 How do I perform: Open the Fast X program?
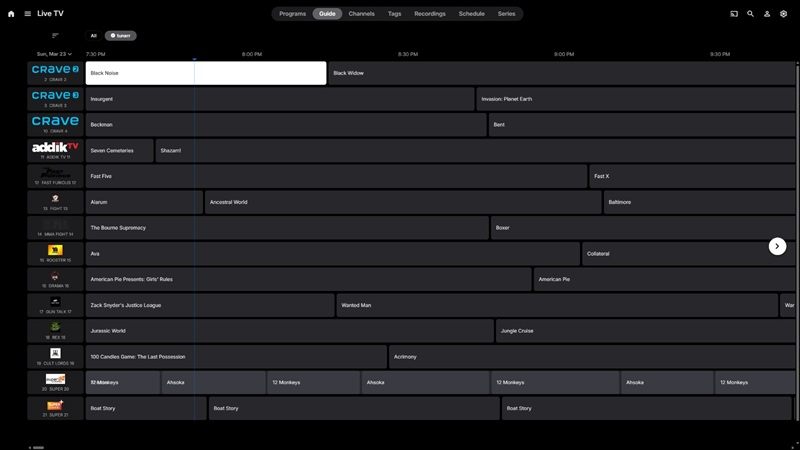point(692,176)
